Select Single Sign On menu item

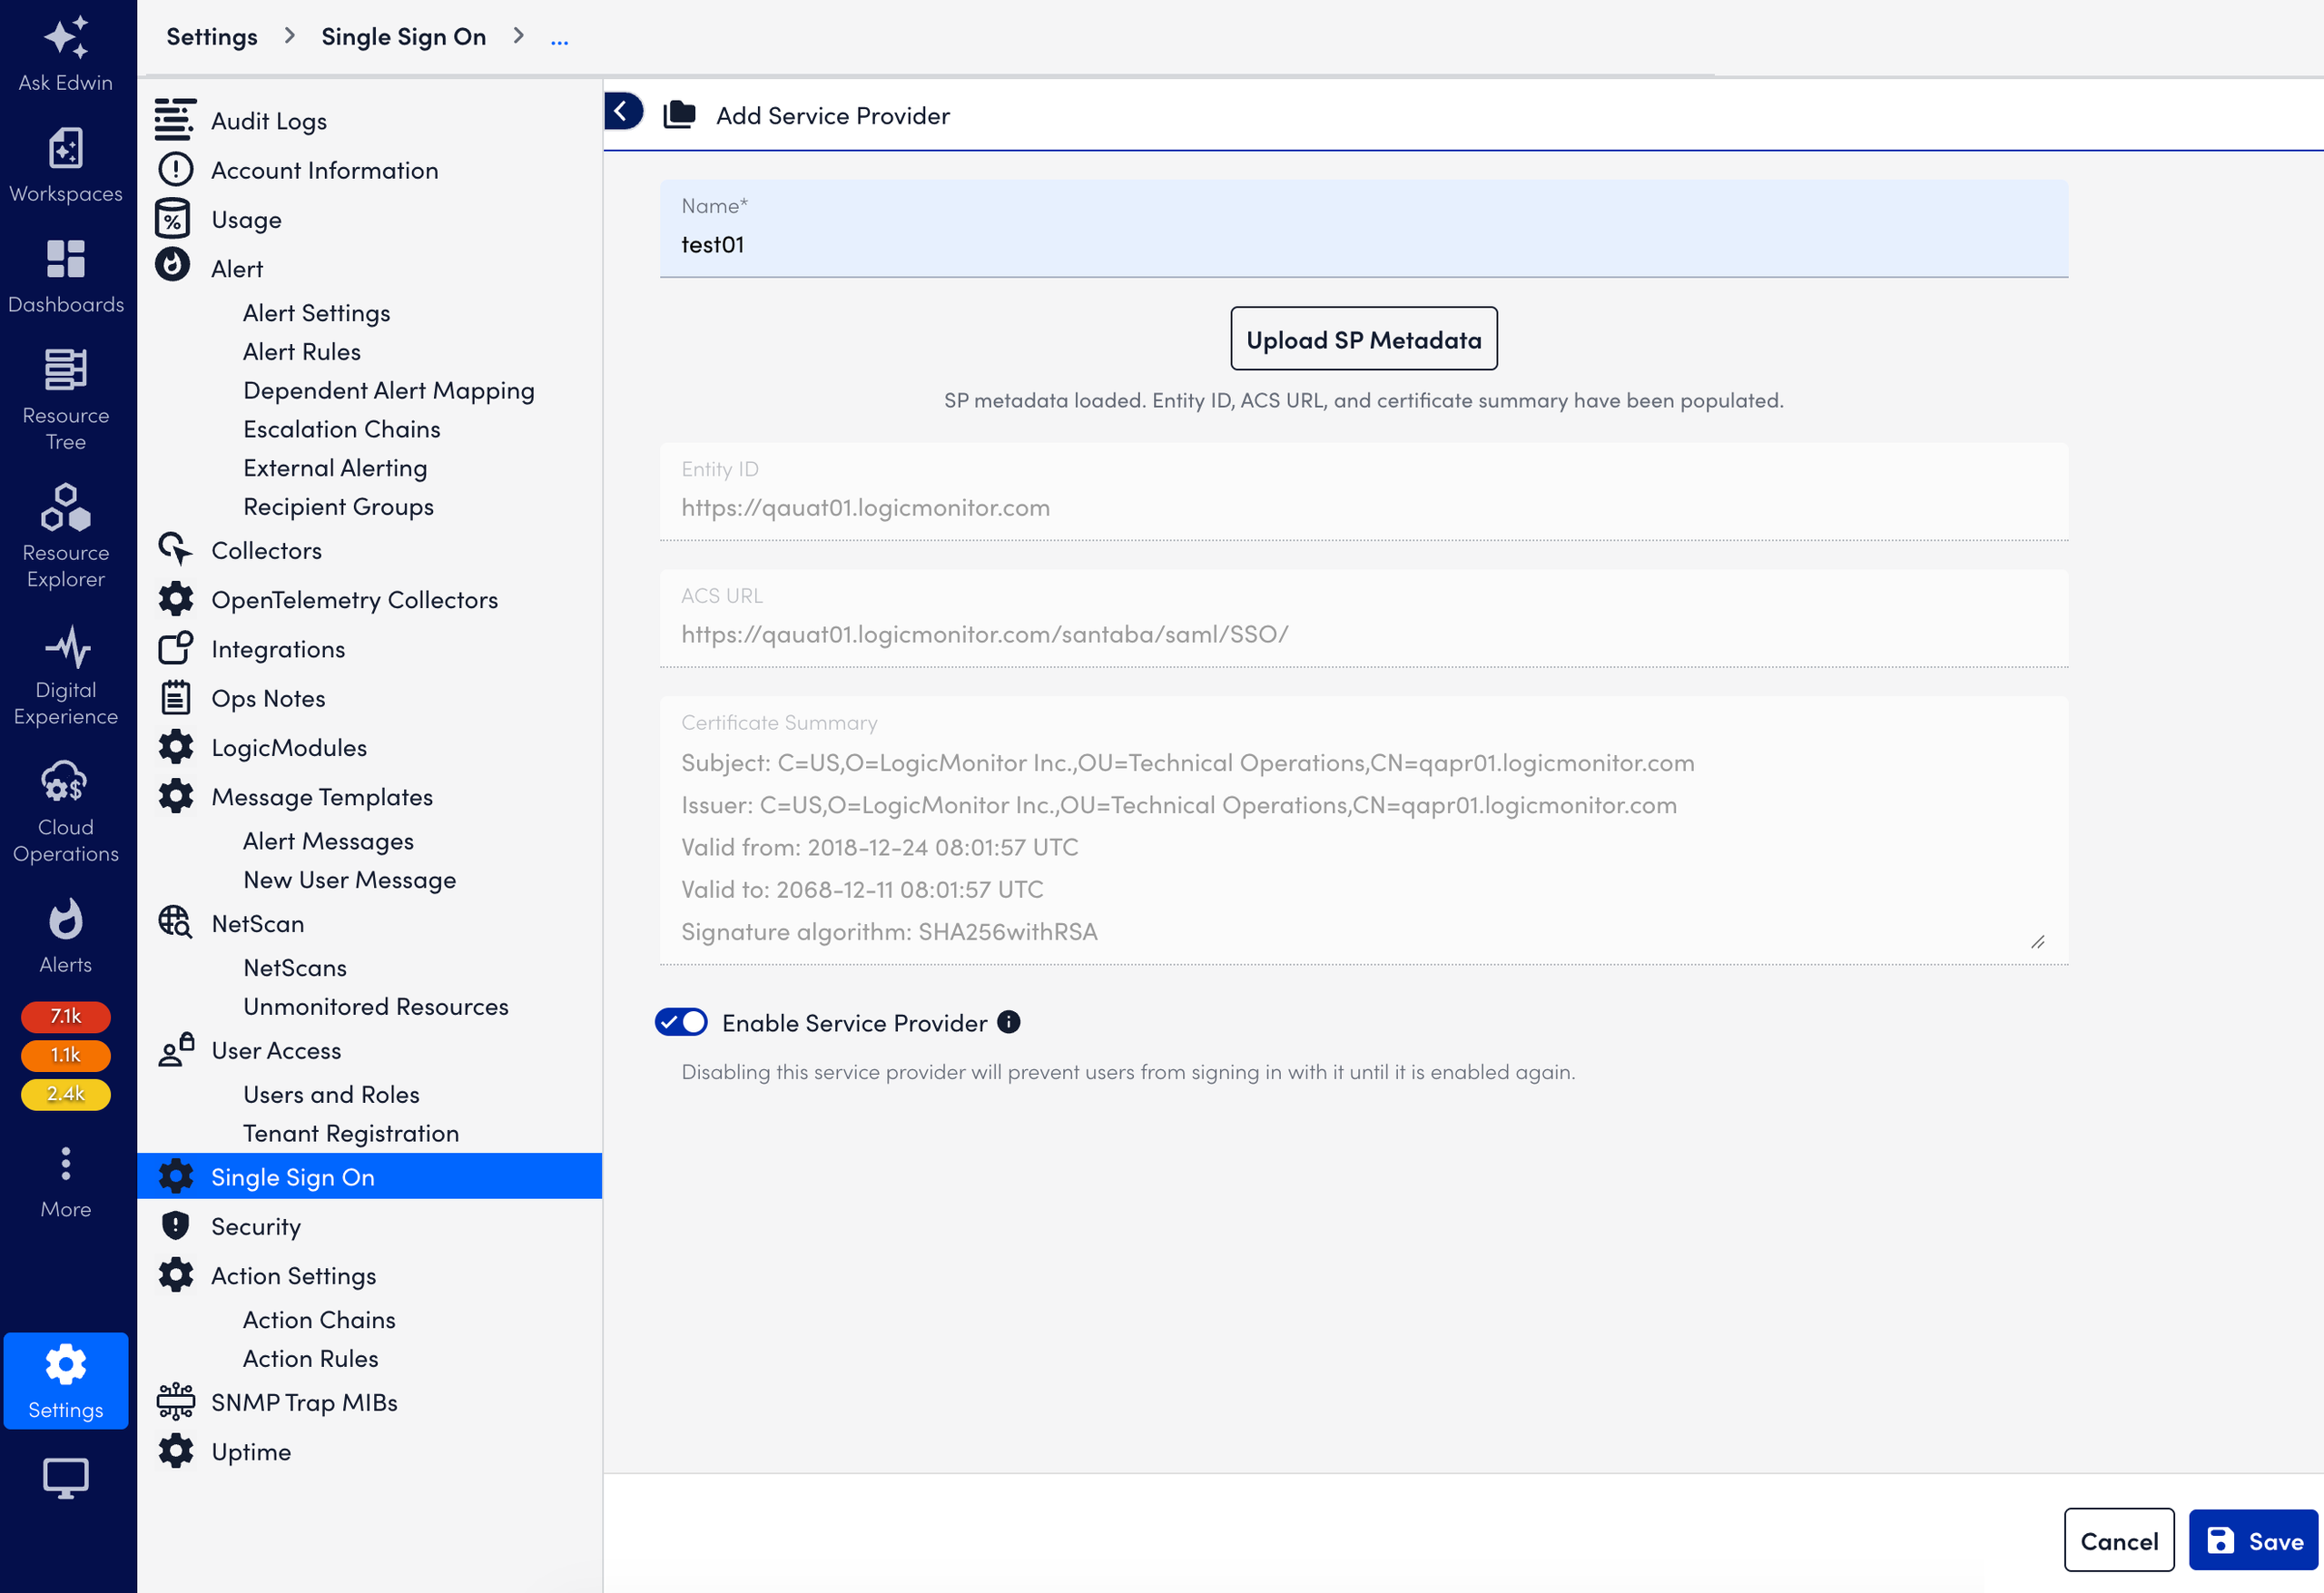point(369,1177)
